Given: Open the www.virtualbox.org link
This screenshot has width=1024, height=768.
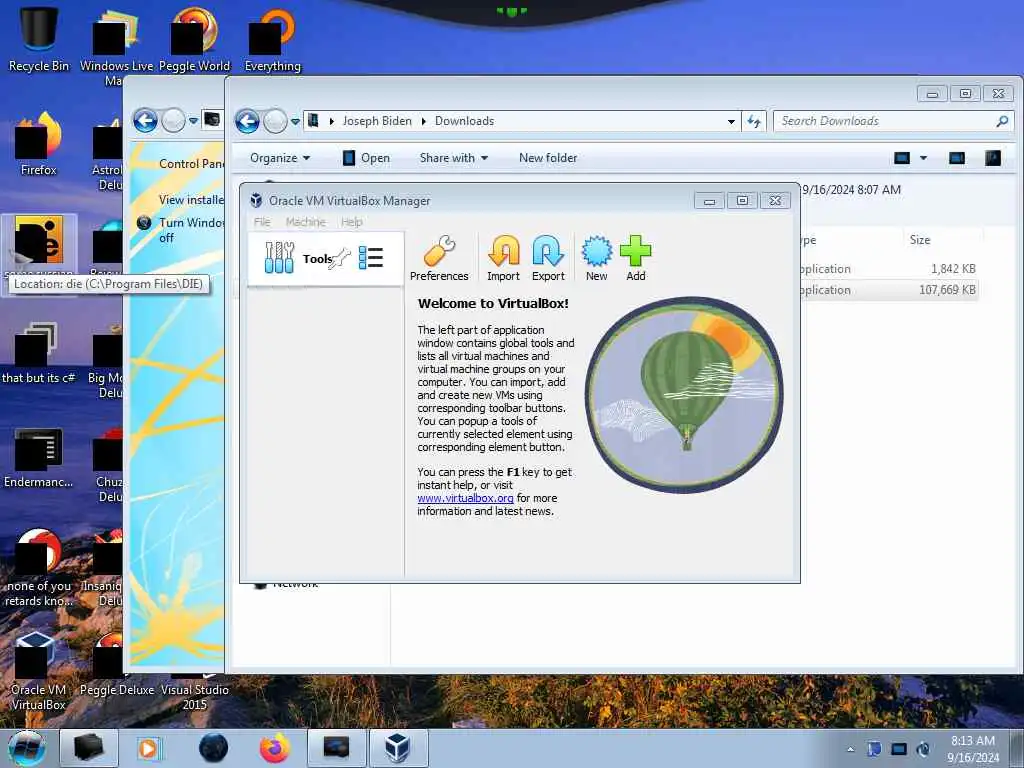Looking at the screenshot, I should [465, 498].
